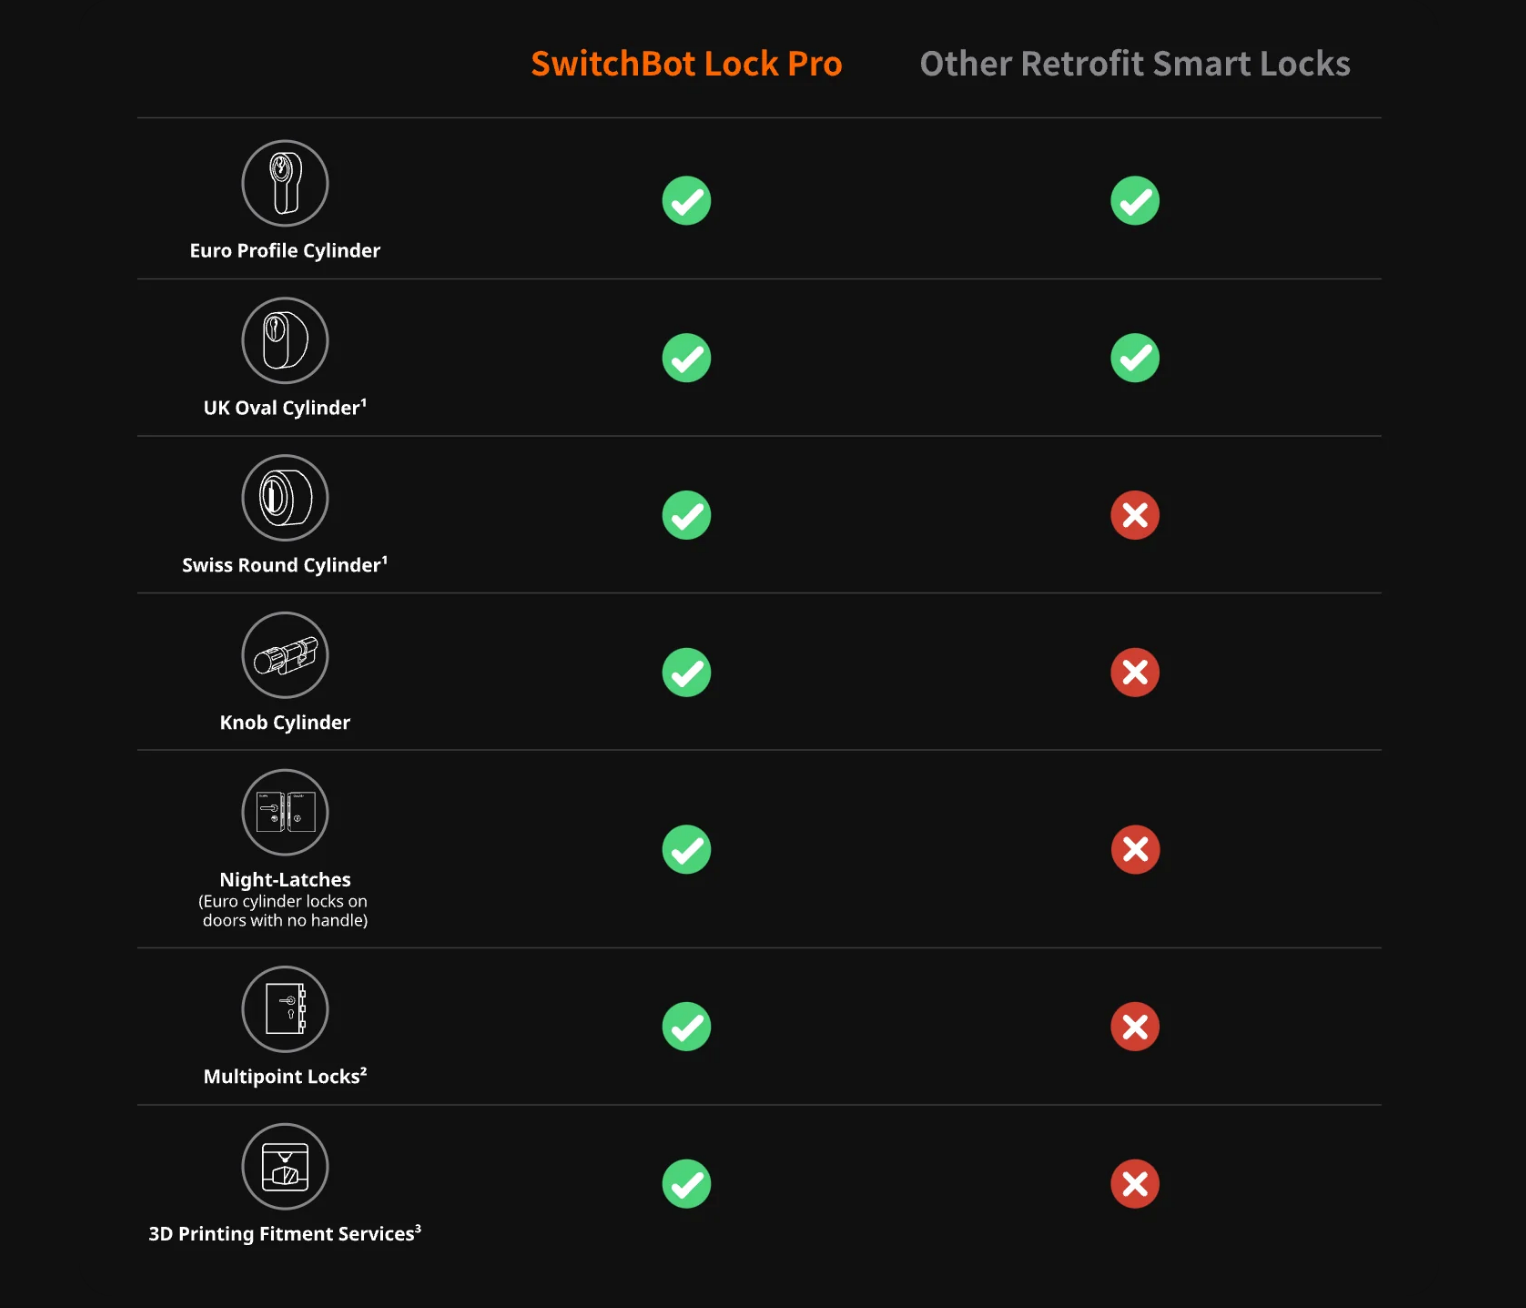1526x1308 pixels.
Task: Click other locks' green check for UK Oval Cylinder
Action: pos(1135,358)
